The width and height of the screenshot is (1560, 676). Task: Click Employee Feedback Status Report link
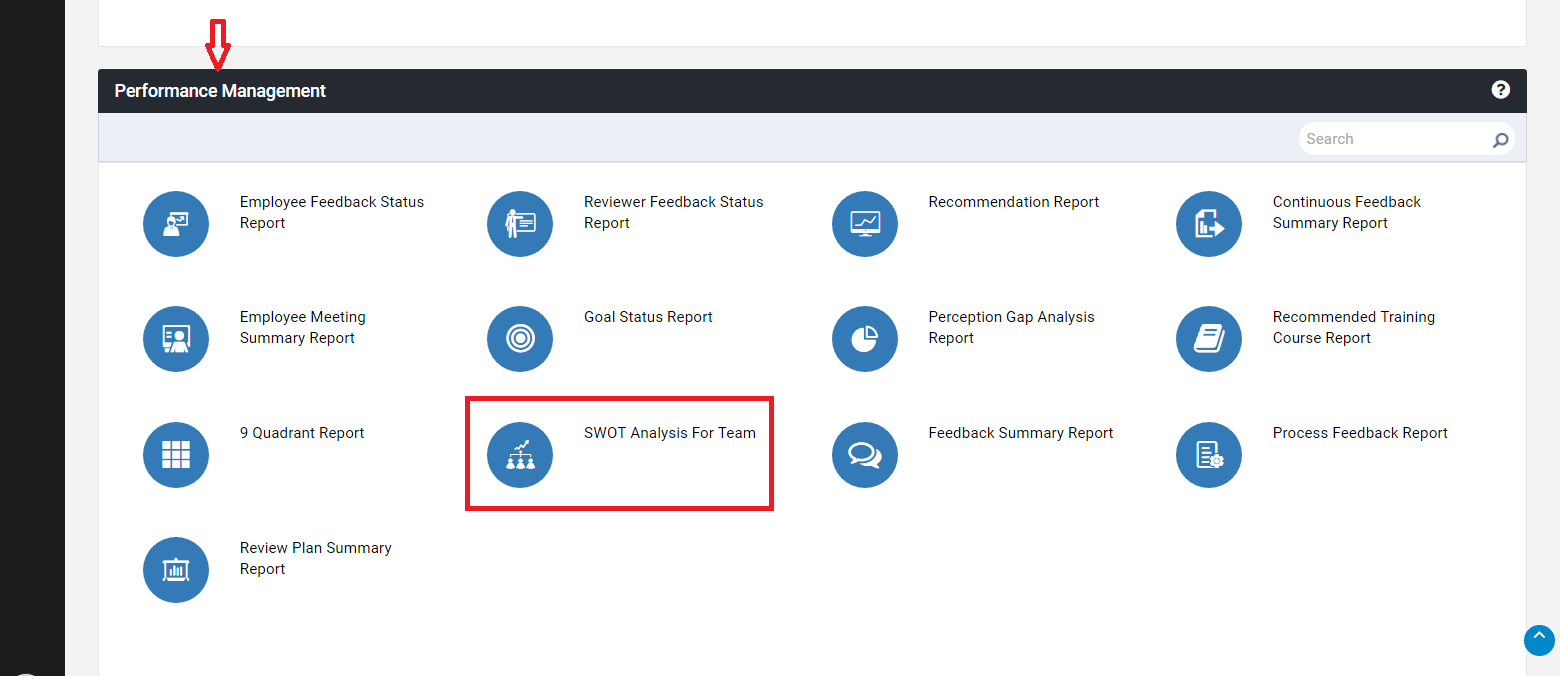click(332, 212)
